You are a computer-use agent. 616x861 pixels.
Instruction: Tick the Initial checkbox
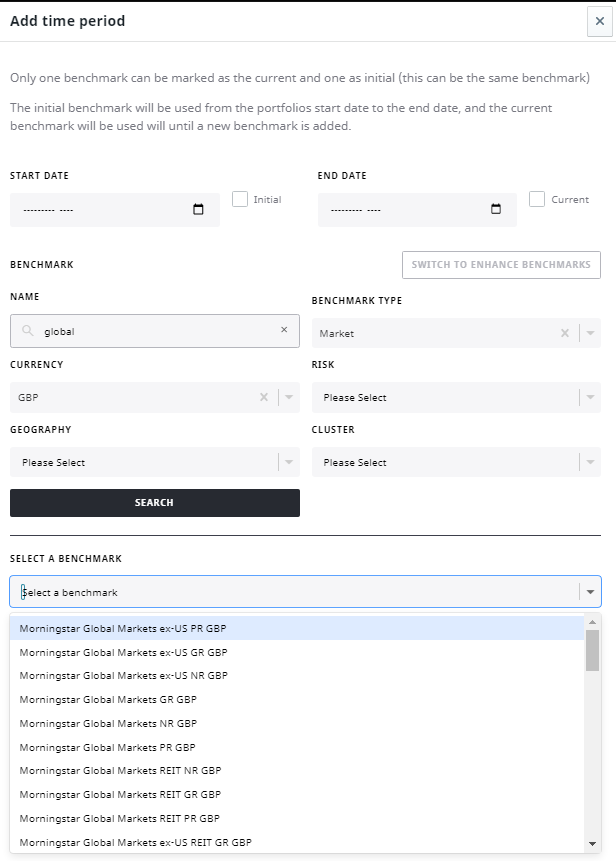pos(240,199)
